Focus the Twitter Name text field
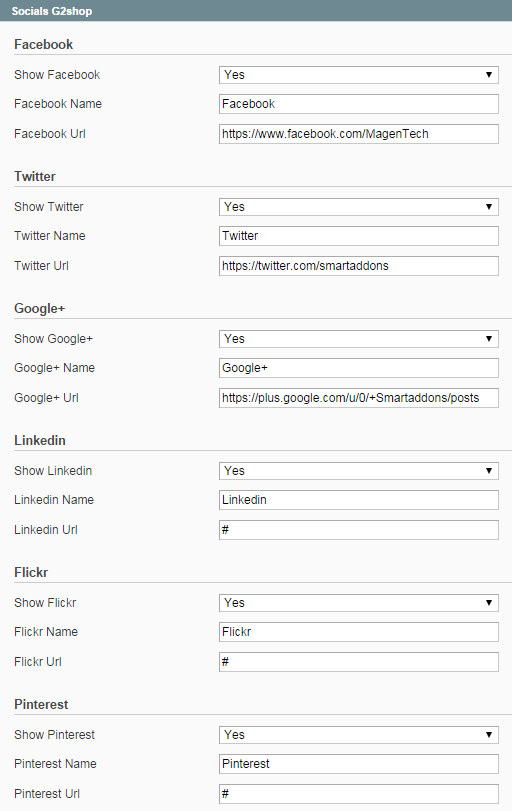The image size is (512, 811). point(358,236)
